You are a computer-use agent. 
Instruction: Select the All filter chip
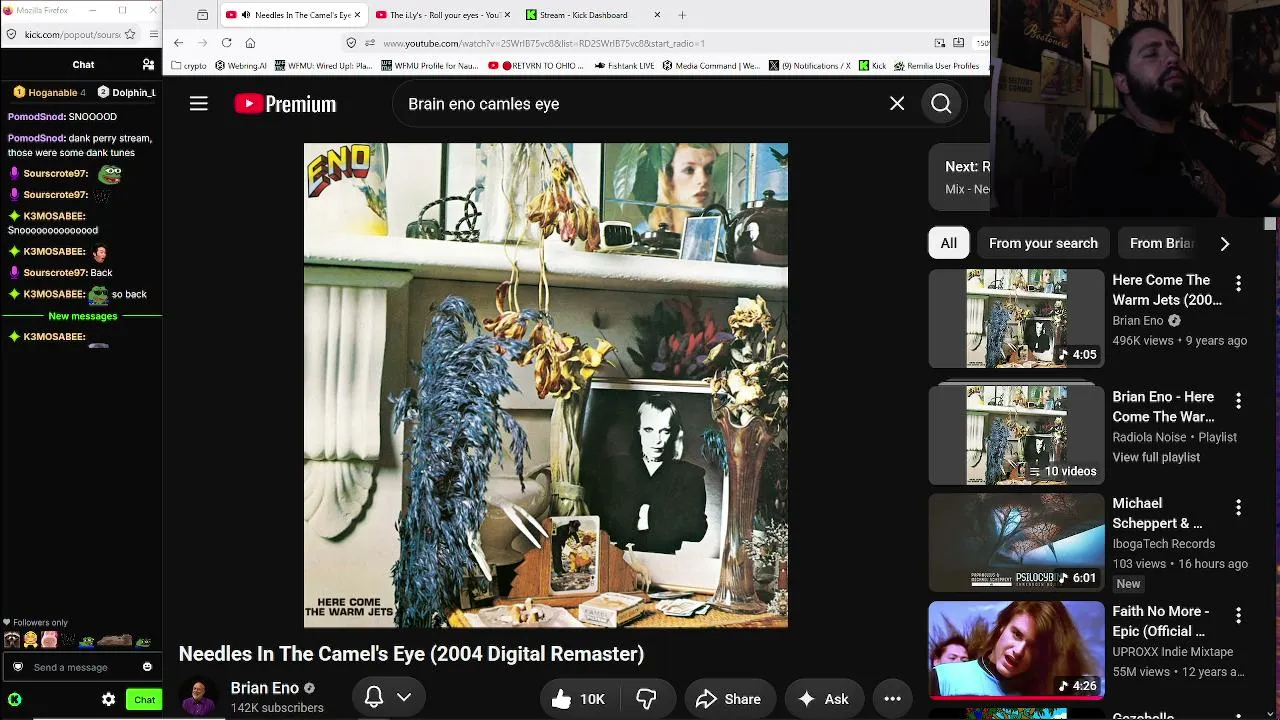[x=949, y=243]
